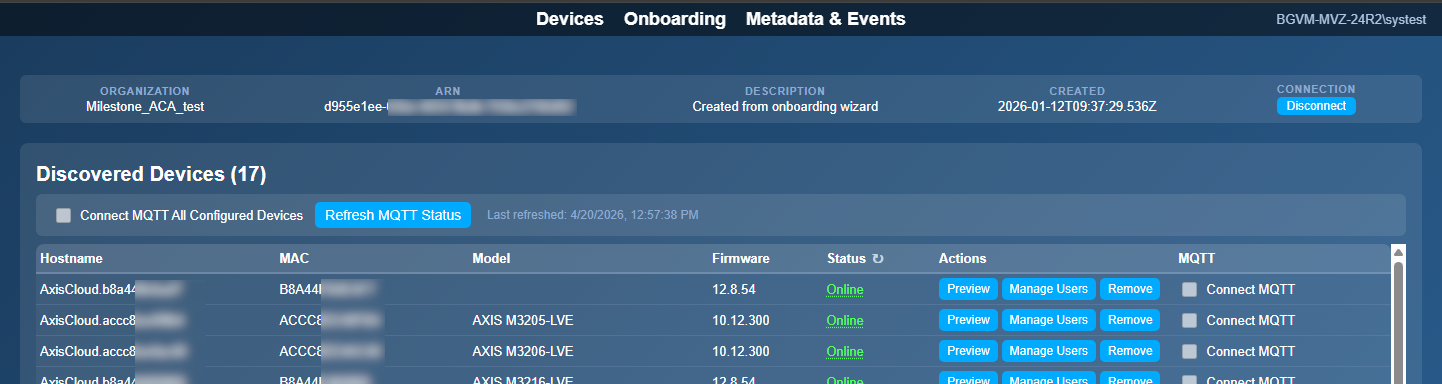The height and width of the screenshot is (384, 1442).
Task: Click the Status column refresh icon
Action: (x=878, y=259)
